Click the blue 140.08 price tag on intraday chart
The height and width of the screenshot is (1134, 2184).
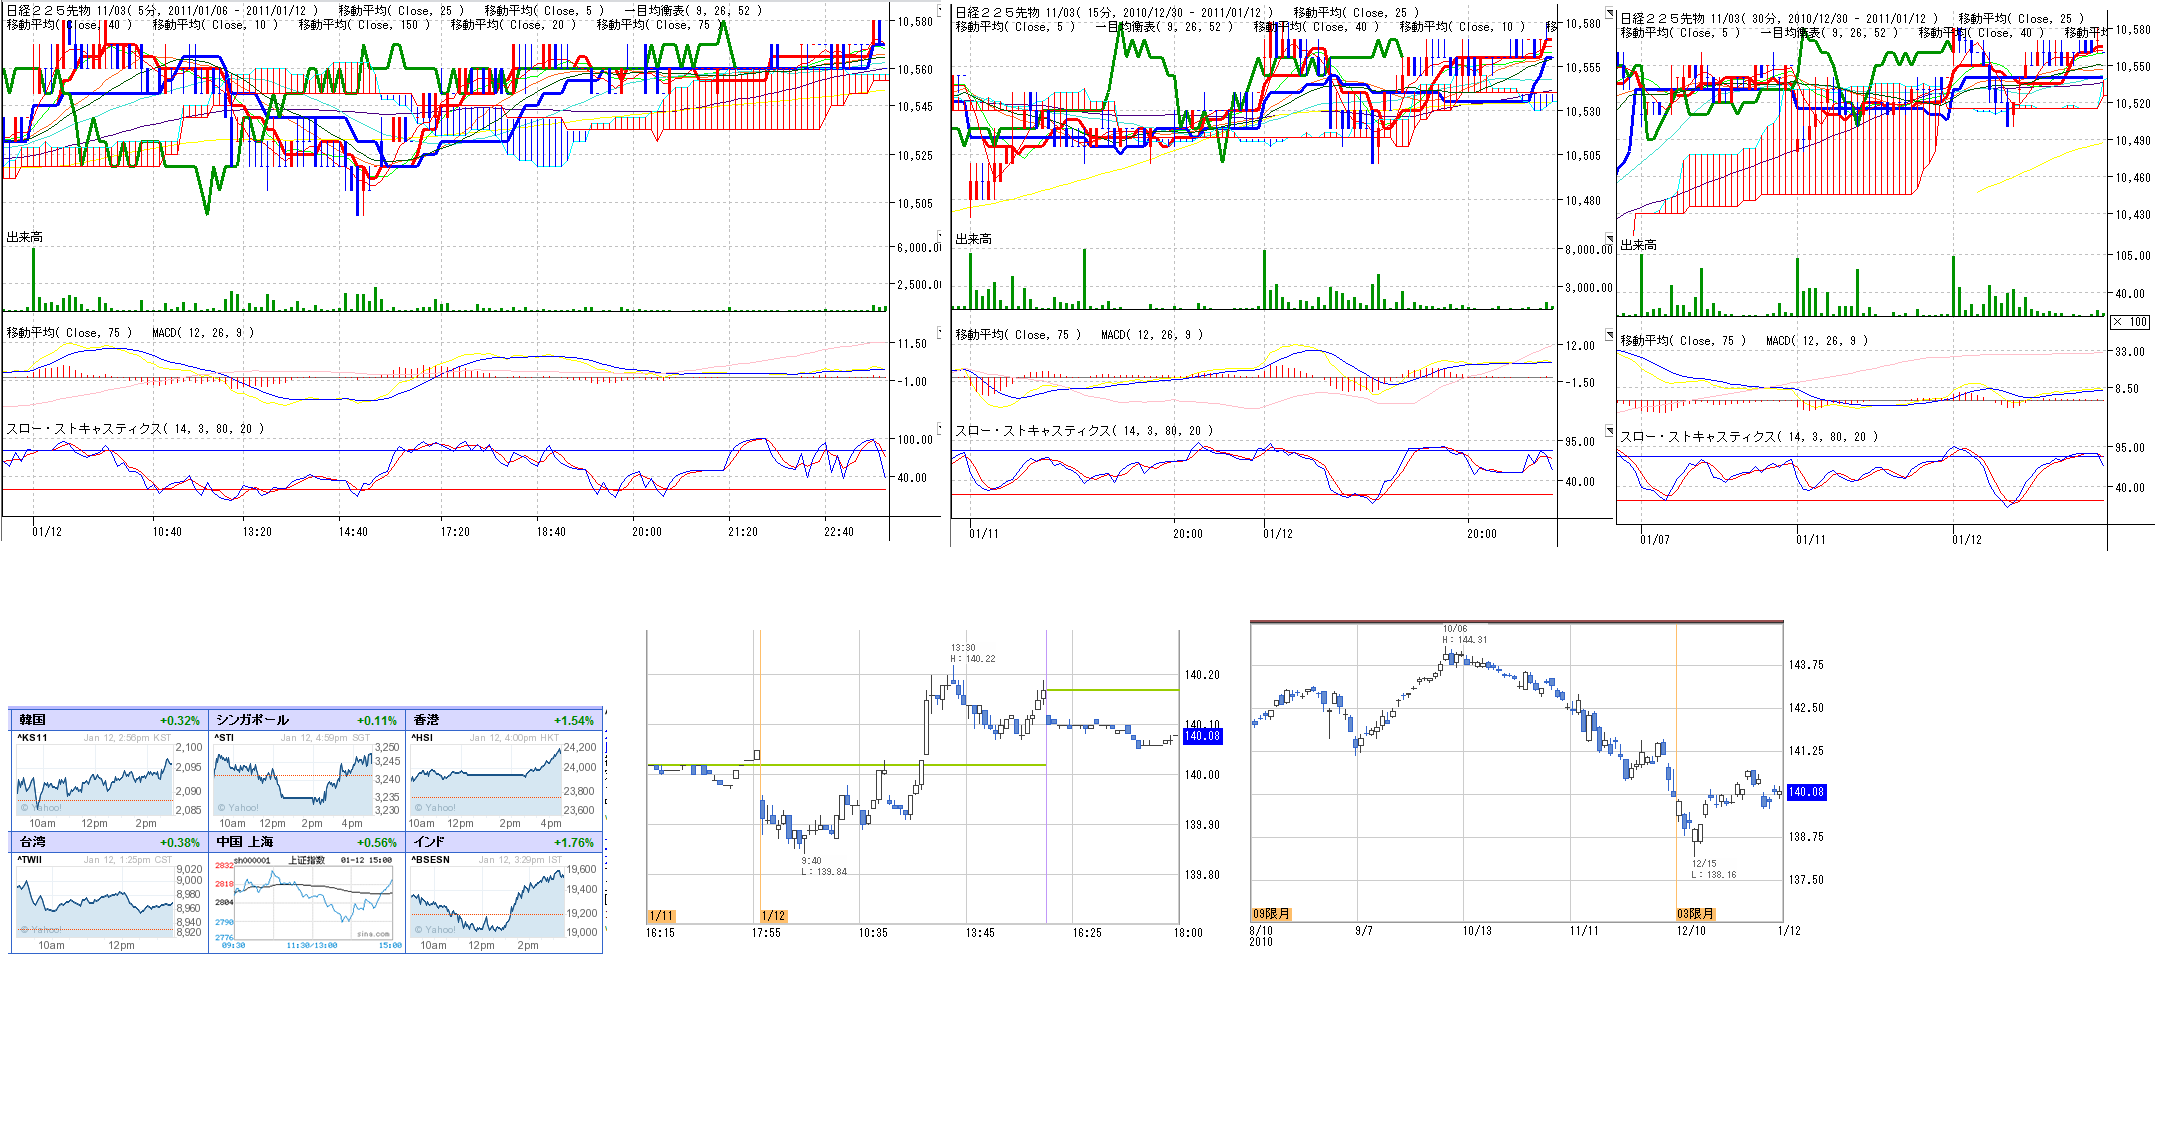coord(1201,736)
